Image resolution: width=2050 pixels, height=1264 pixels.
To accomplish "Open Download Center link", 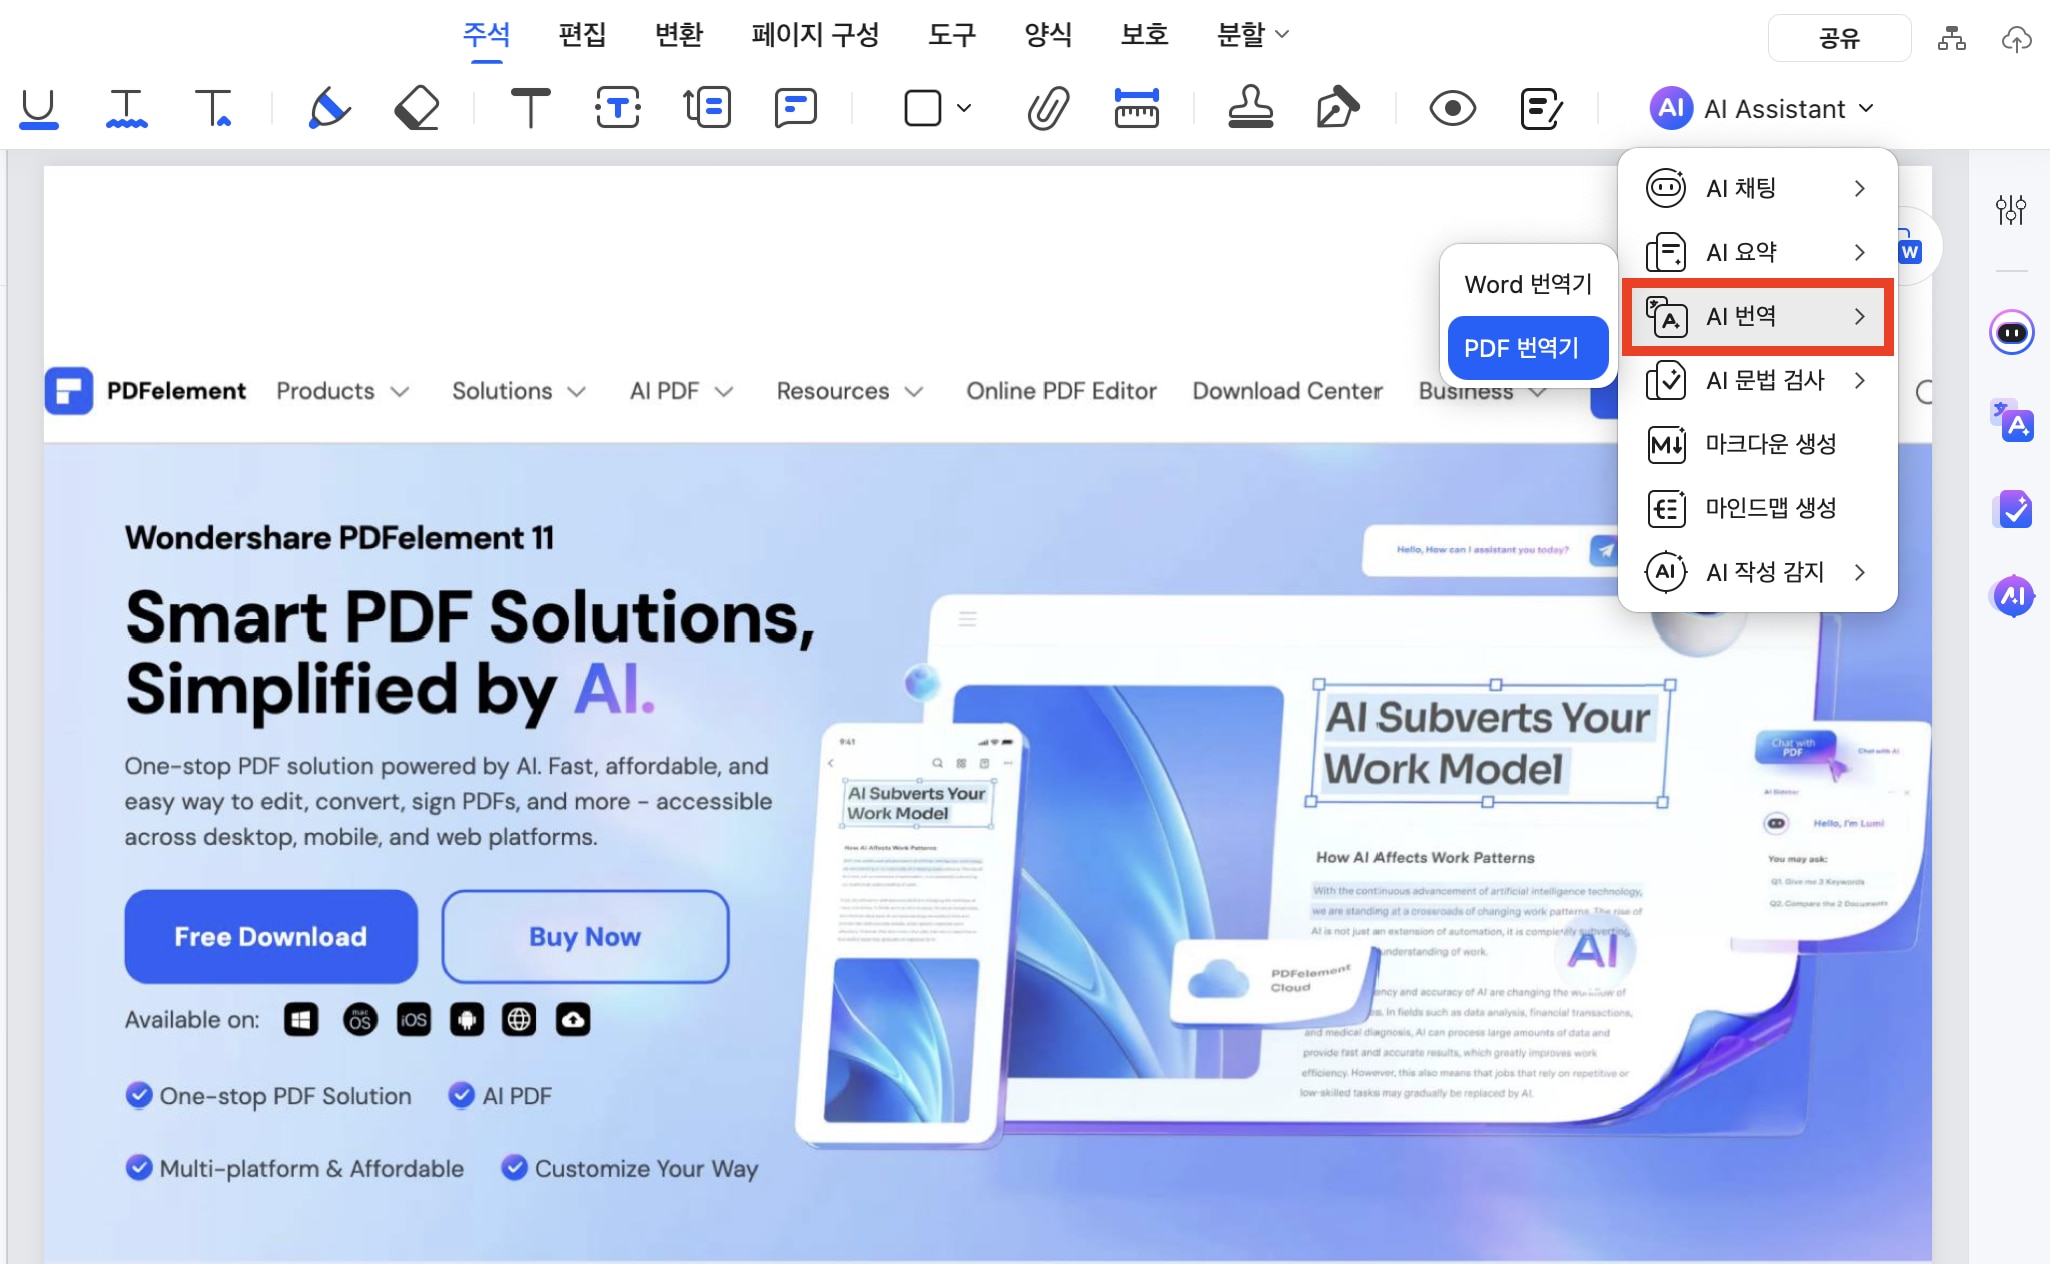I will (x=1287, y=391).
